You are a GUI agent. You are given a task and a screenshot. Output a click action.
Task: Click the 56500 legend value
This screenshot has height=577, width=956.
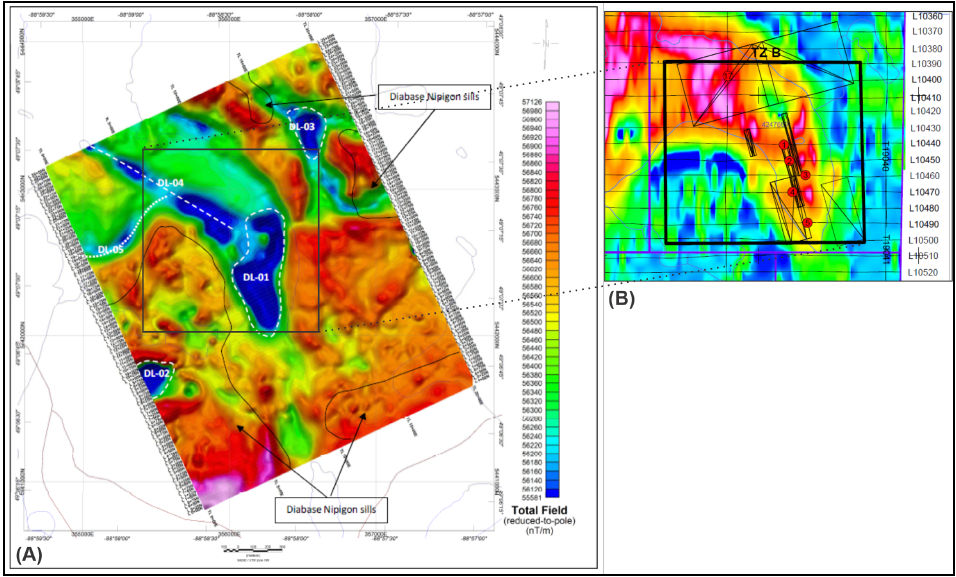point(530,321)
